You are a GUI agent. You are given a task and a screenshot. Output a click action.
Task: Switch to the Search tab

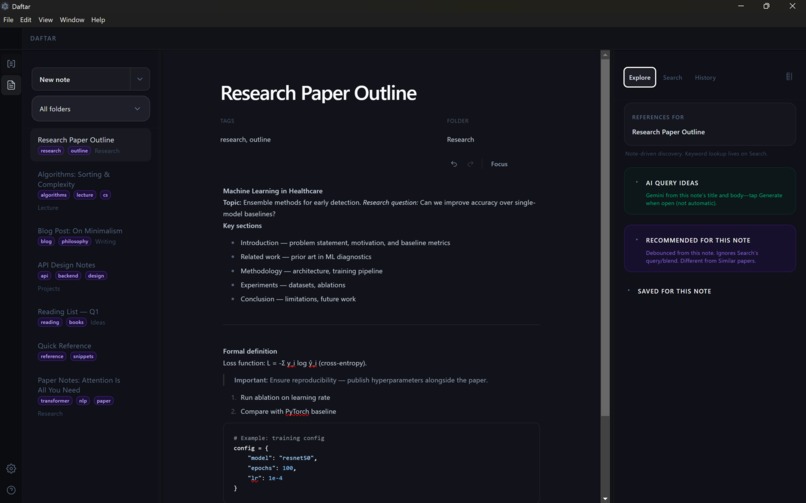pos(672,78)
